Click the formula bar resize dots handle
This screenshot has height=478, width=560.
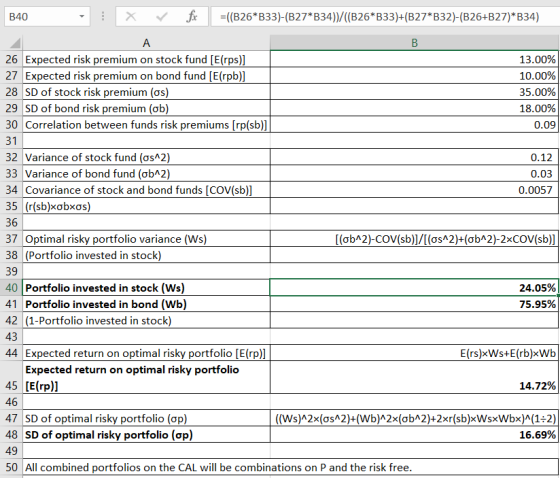pyautogui.click(x=103, y=16)
